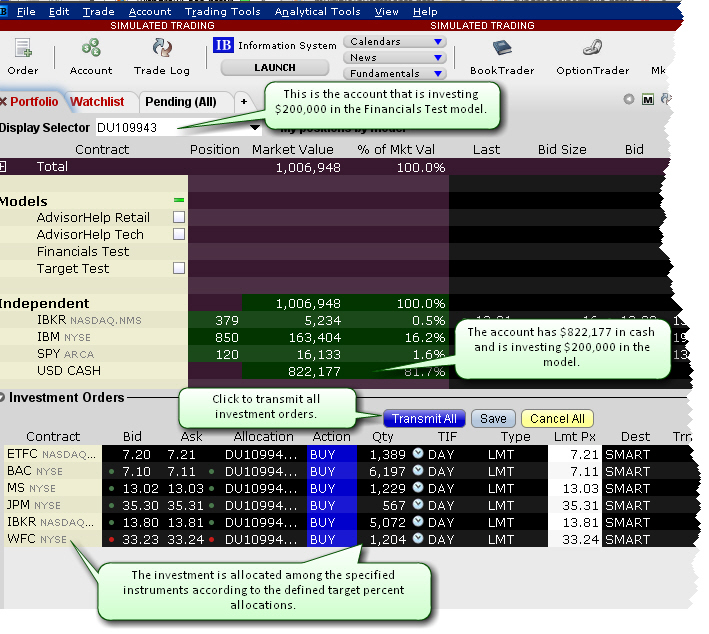Click the M icon right of tabs

(648, 99)
